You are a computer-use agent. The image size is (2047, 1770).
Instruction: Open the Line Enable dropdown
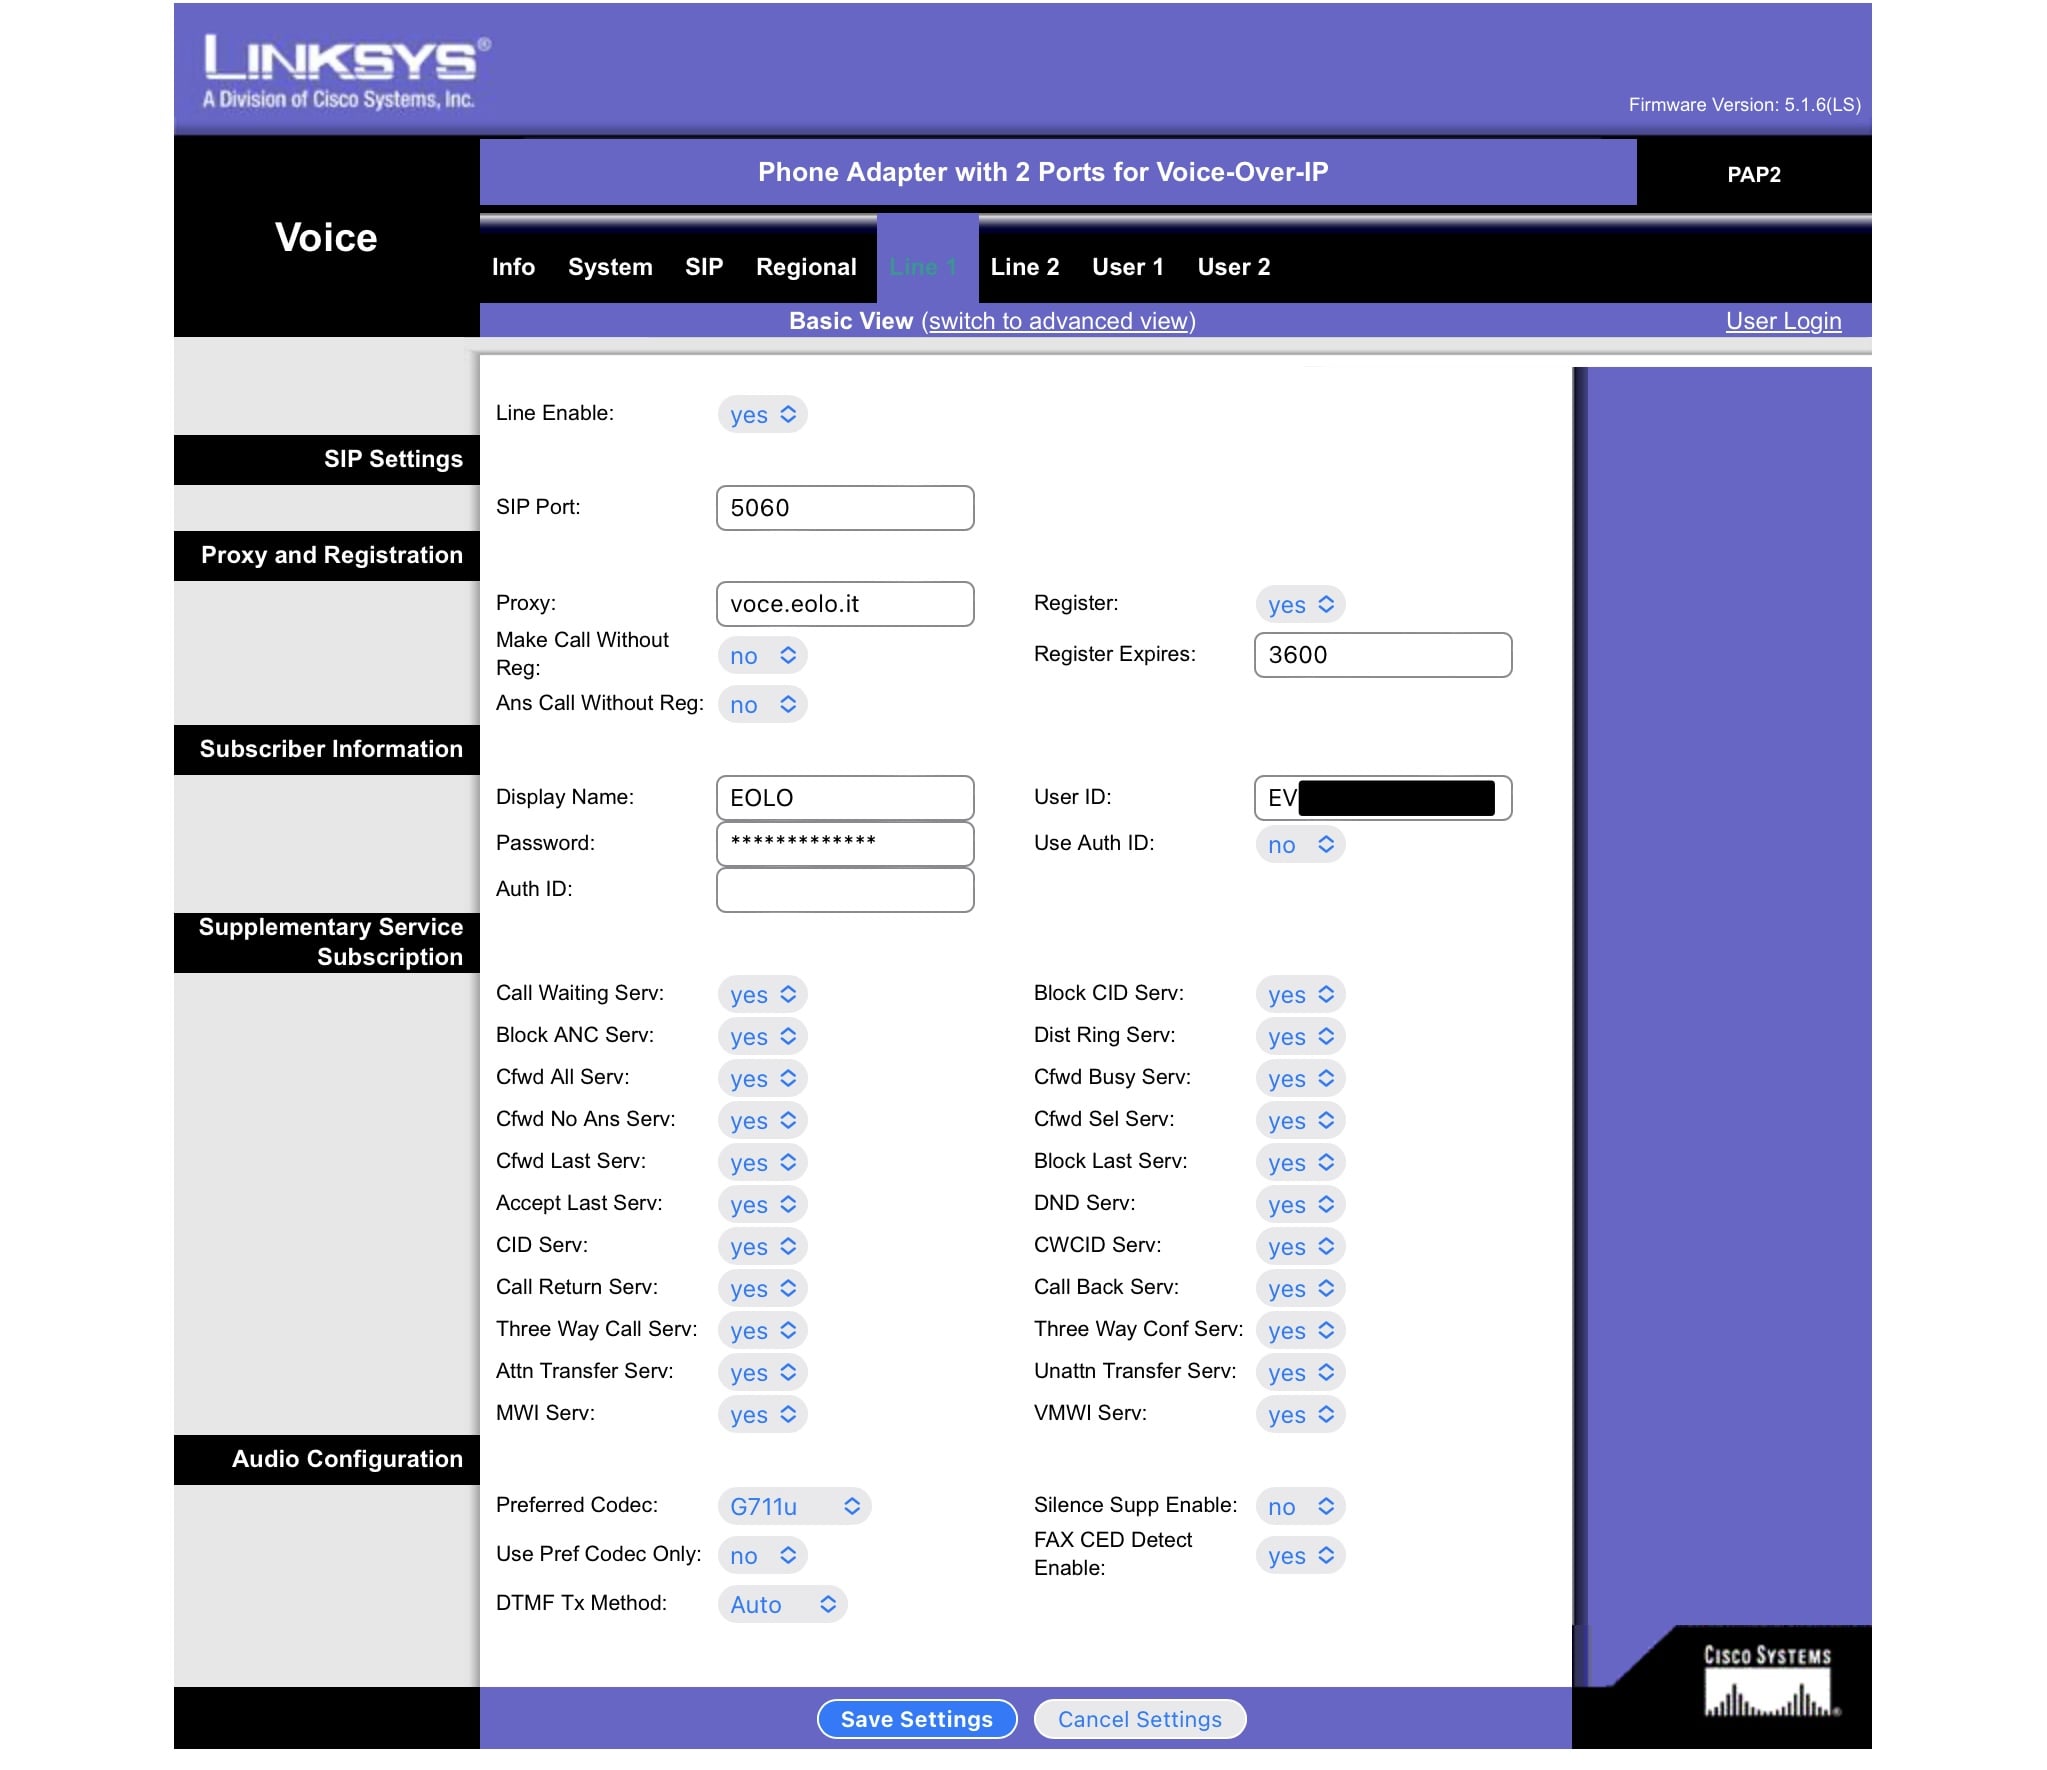pyautogui.click(x=762, y=414)
